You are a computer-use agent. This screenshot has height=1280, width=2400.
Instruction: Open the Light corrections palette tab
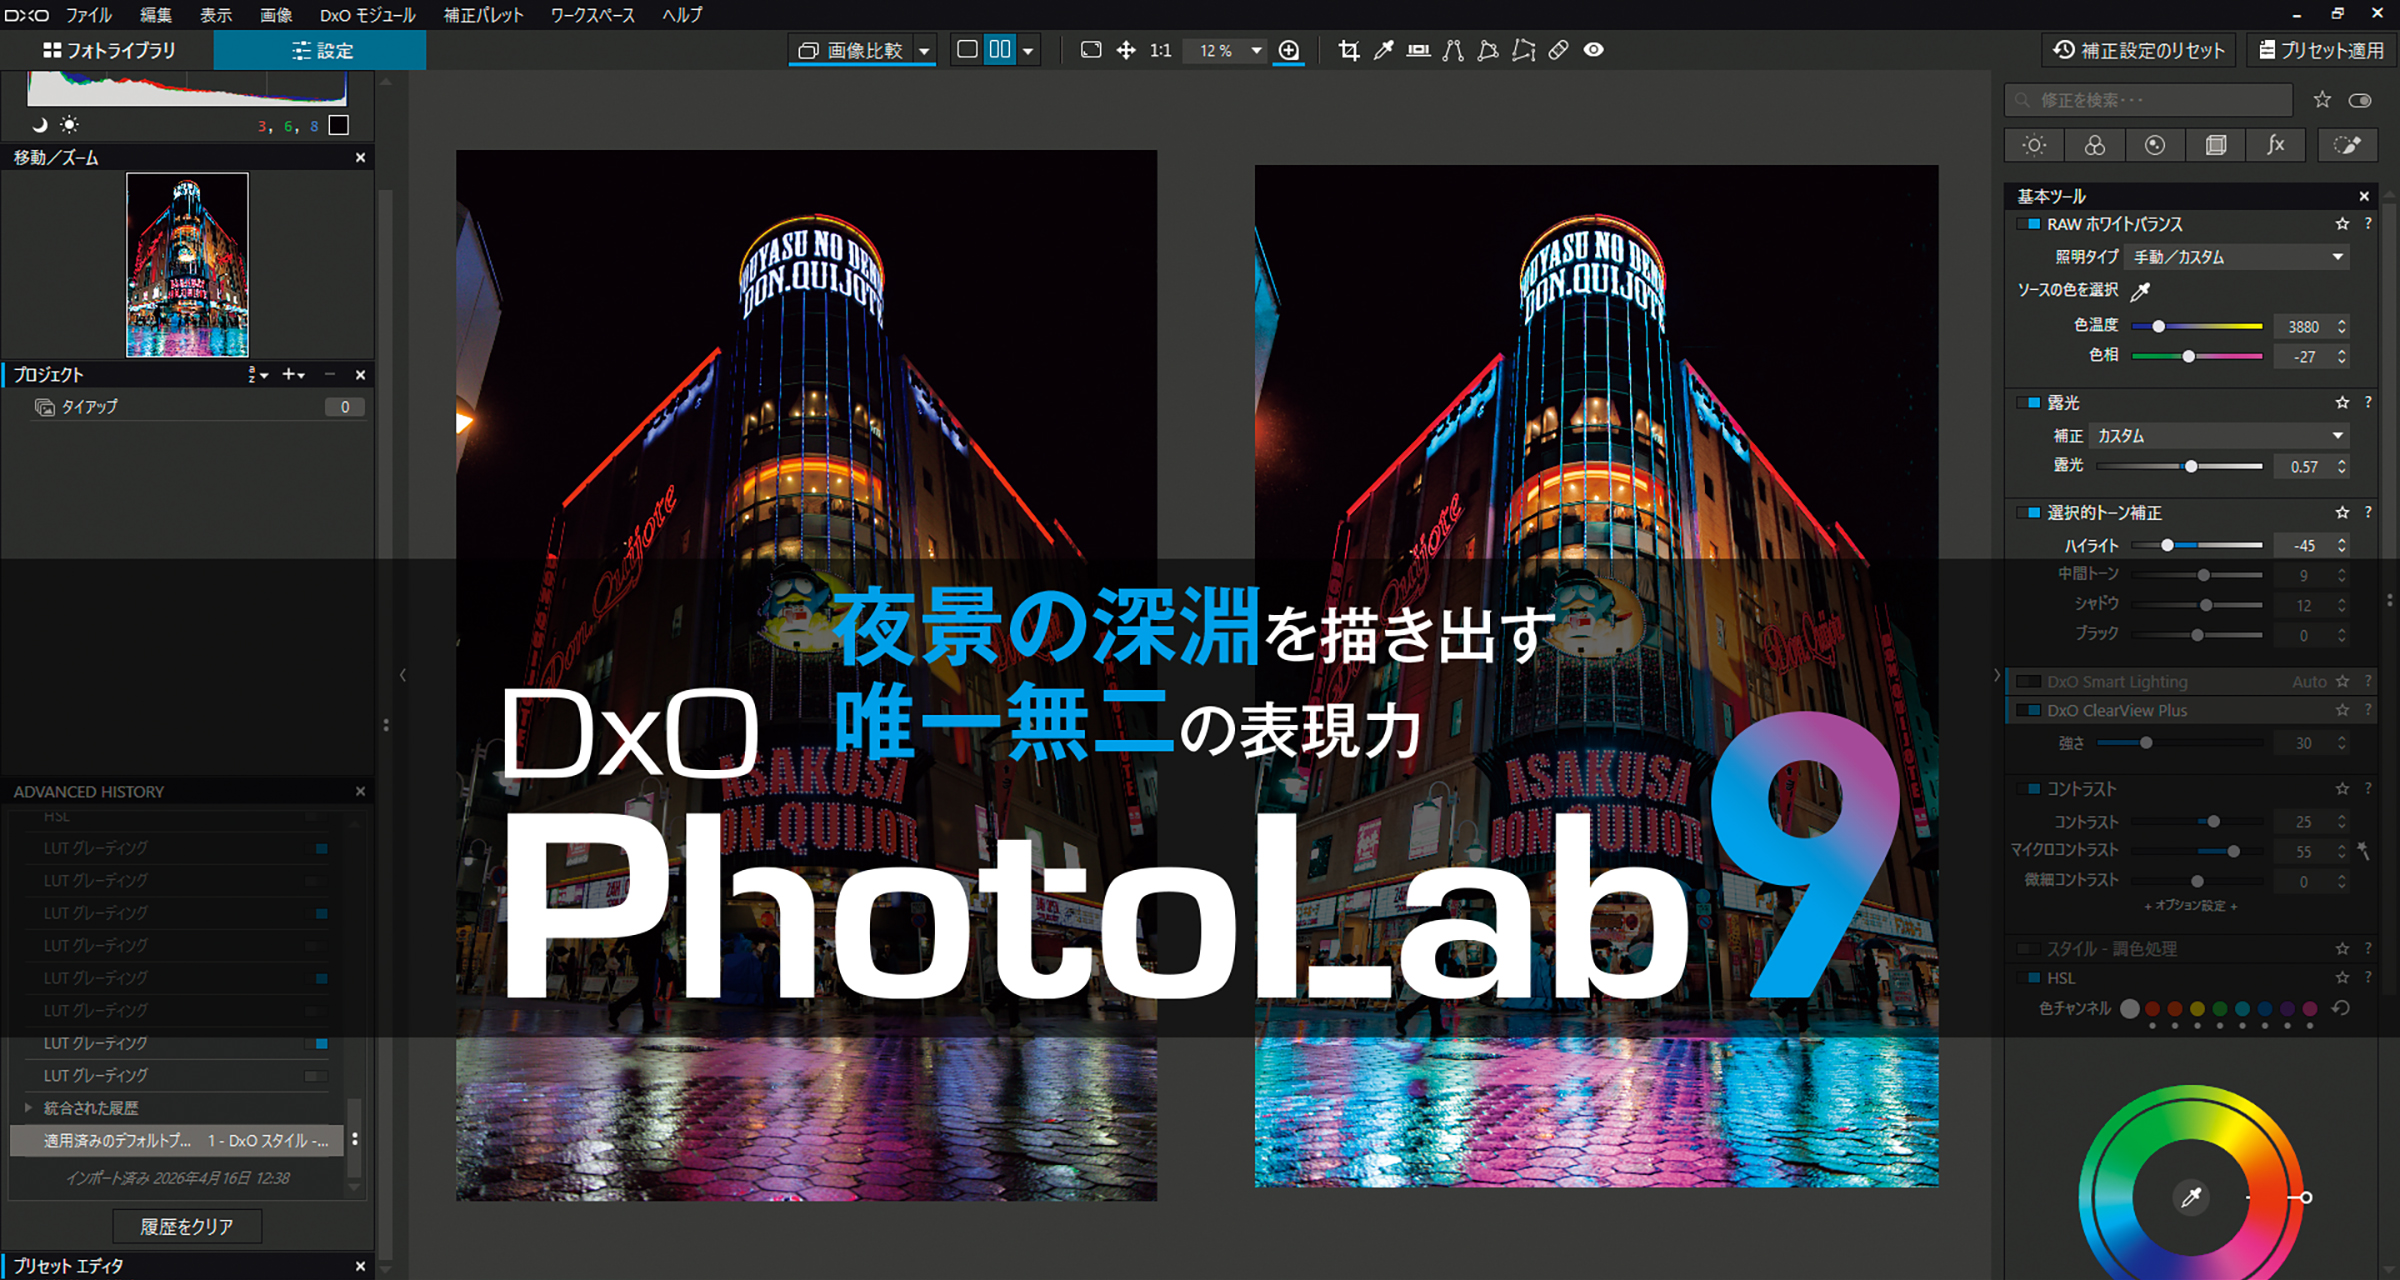(x=2034, y=145)
